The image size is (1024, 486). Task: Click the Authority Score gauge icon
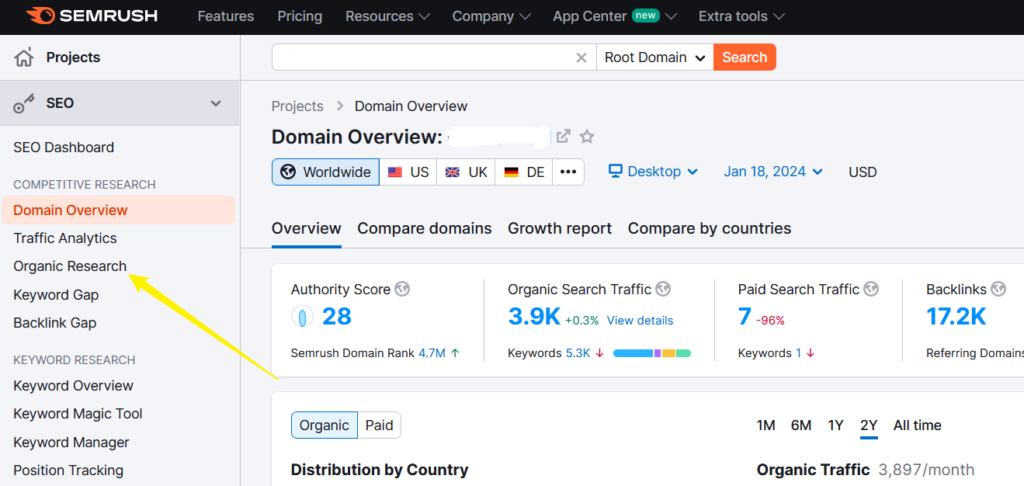tap(302, 317)
